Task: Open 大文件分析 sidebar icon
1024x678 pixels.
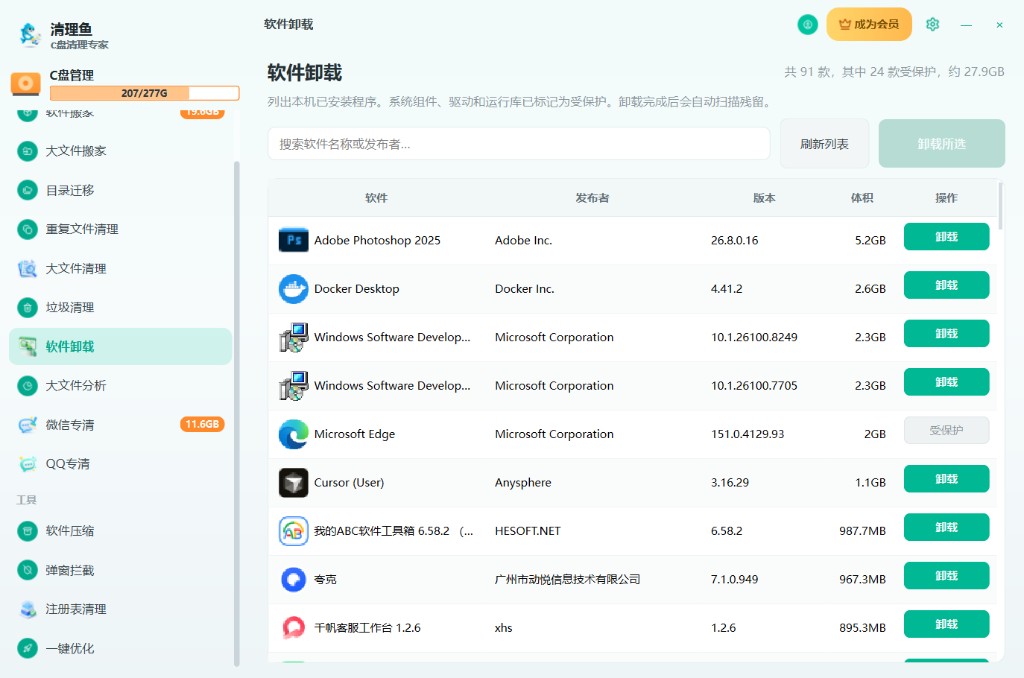Action: click(x=27, y=385)
